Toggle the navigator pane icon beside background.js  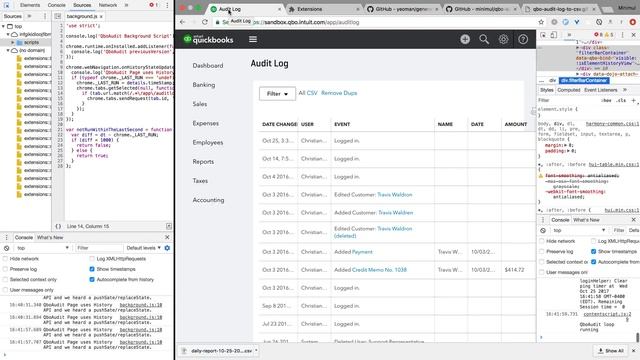pyautogui.click(x=58, y=16)
